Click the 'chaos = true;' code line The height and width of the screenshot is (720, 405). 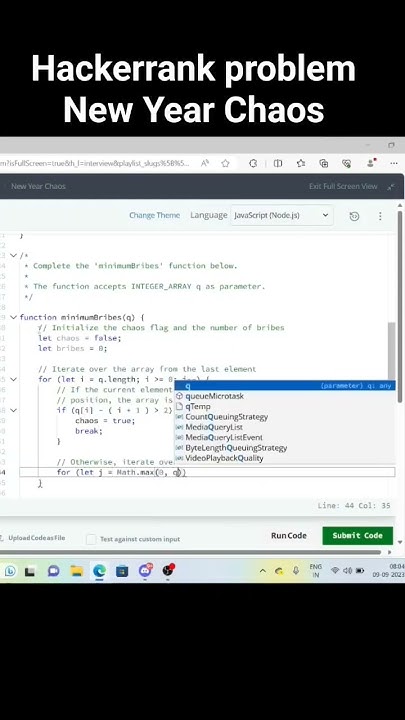(x=105, y=421)
